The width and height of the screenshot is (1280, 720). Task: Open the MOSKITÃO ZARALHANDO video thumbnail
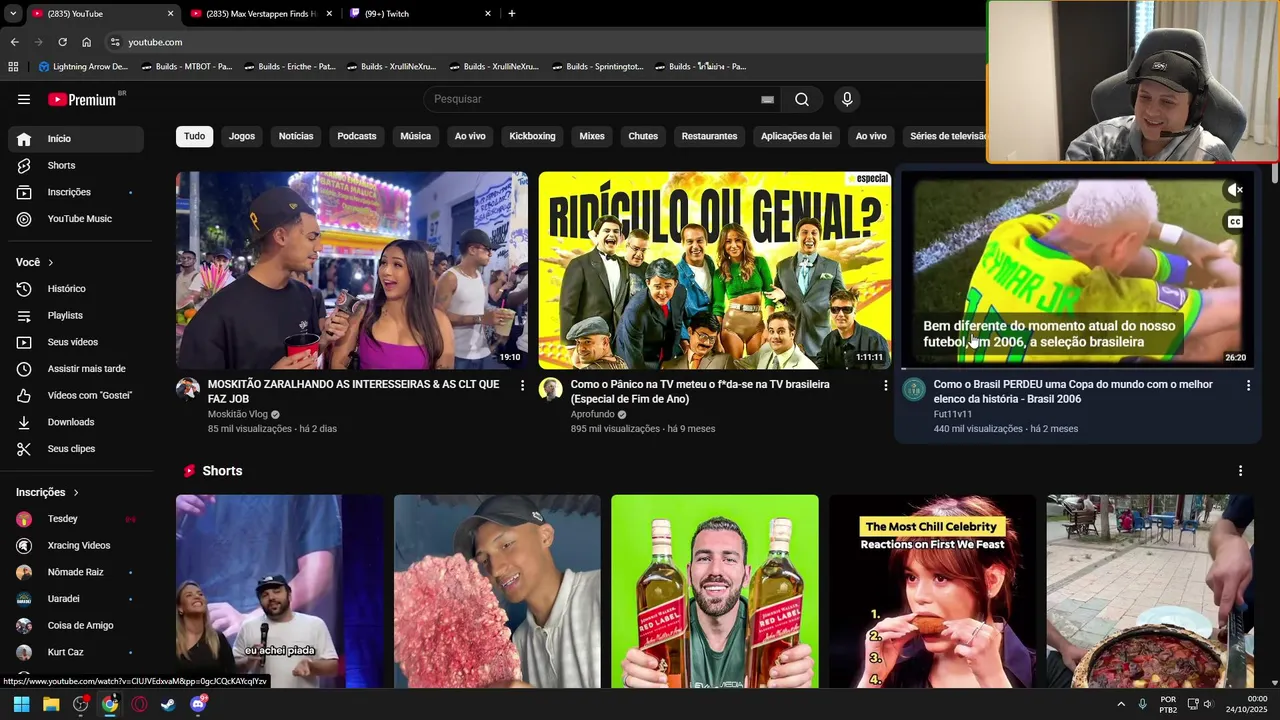pos(352,270)
